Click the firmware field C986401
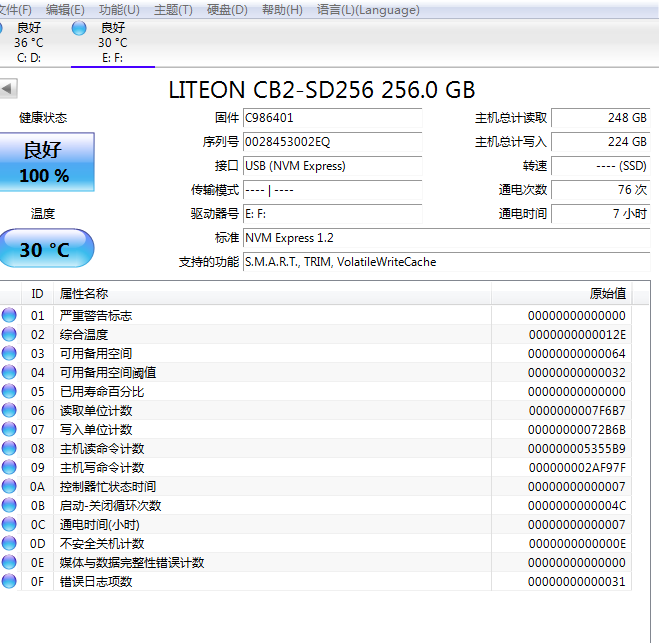 pyautogui.click(x=332, y=118)
